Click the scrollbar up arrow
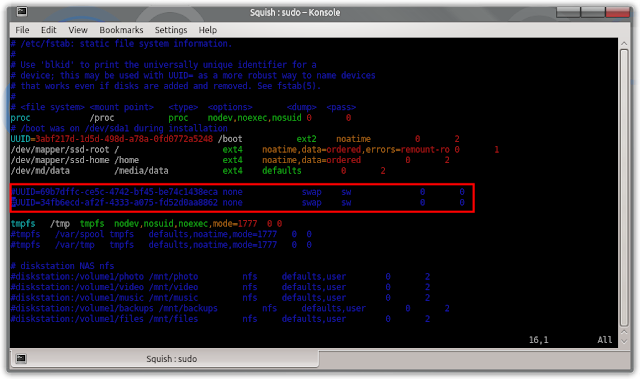640x379 pixels. point(624,43)
